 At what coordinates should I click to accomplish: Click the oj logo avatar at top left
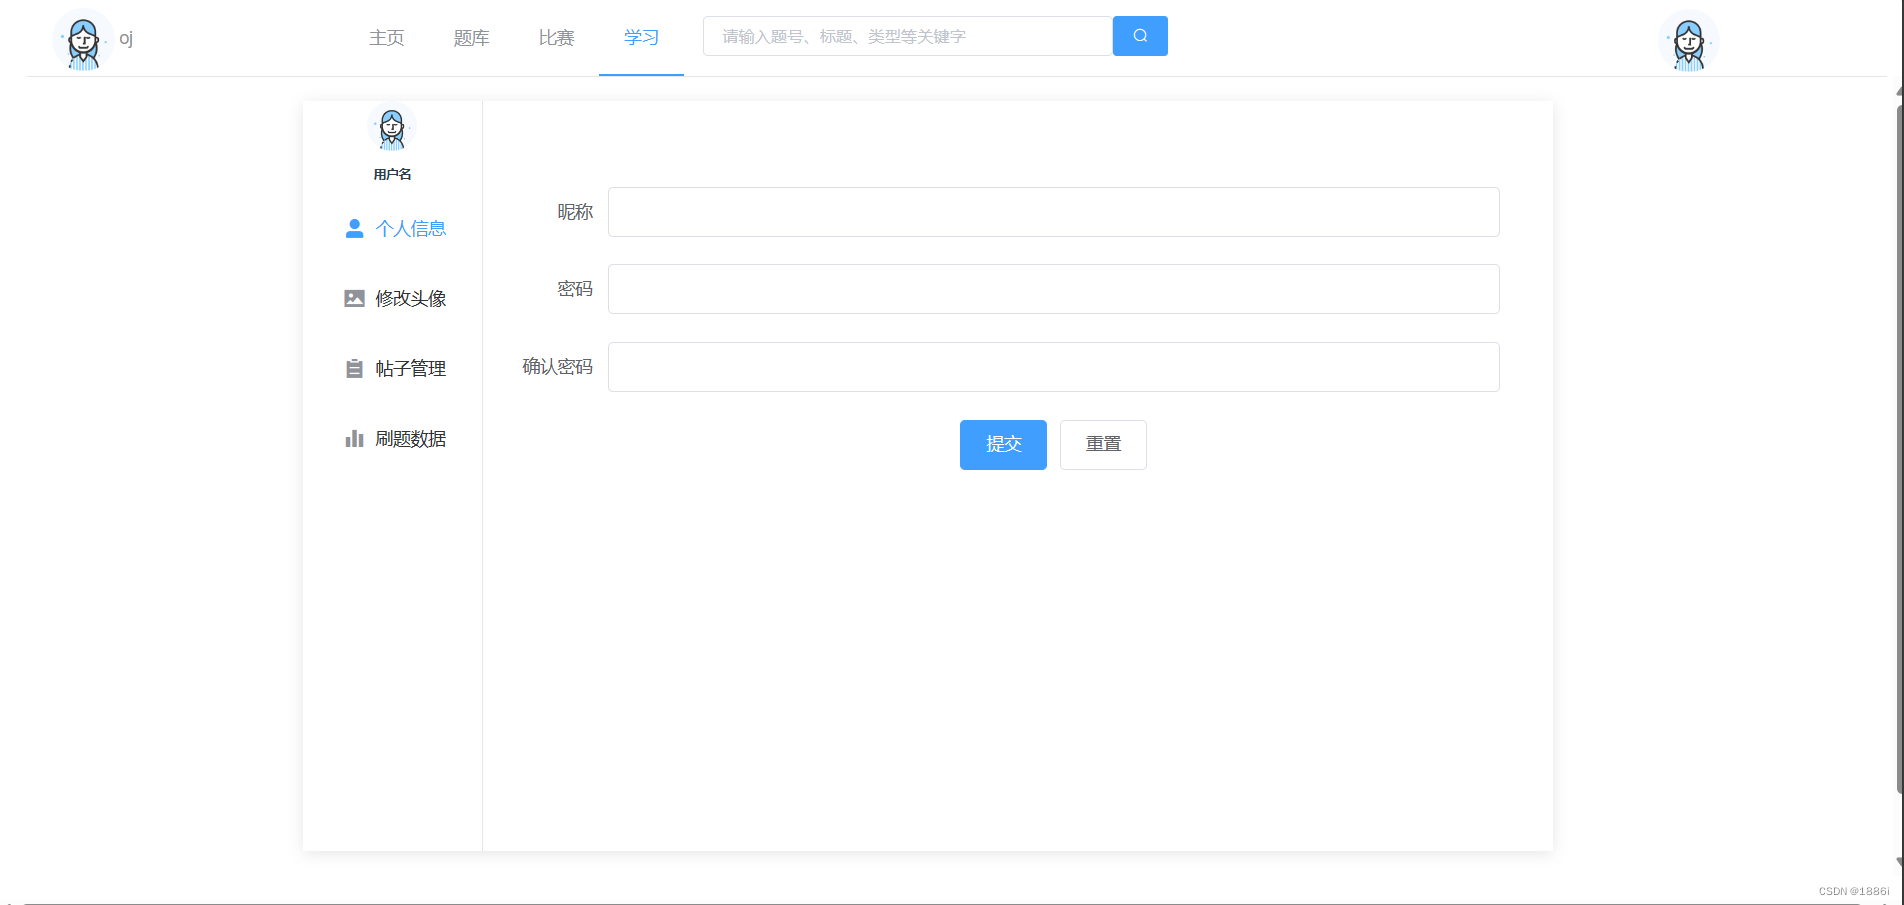tap(83, 40)
